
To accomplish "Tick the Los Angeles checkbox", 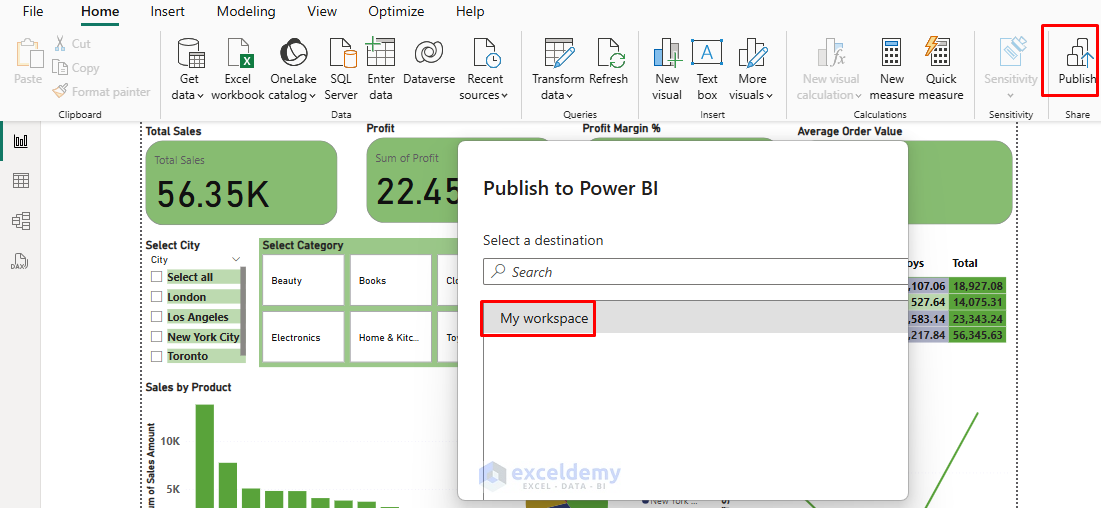I will [x=157, y=317].
